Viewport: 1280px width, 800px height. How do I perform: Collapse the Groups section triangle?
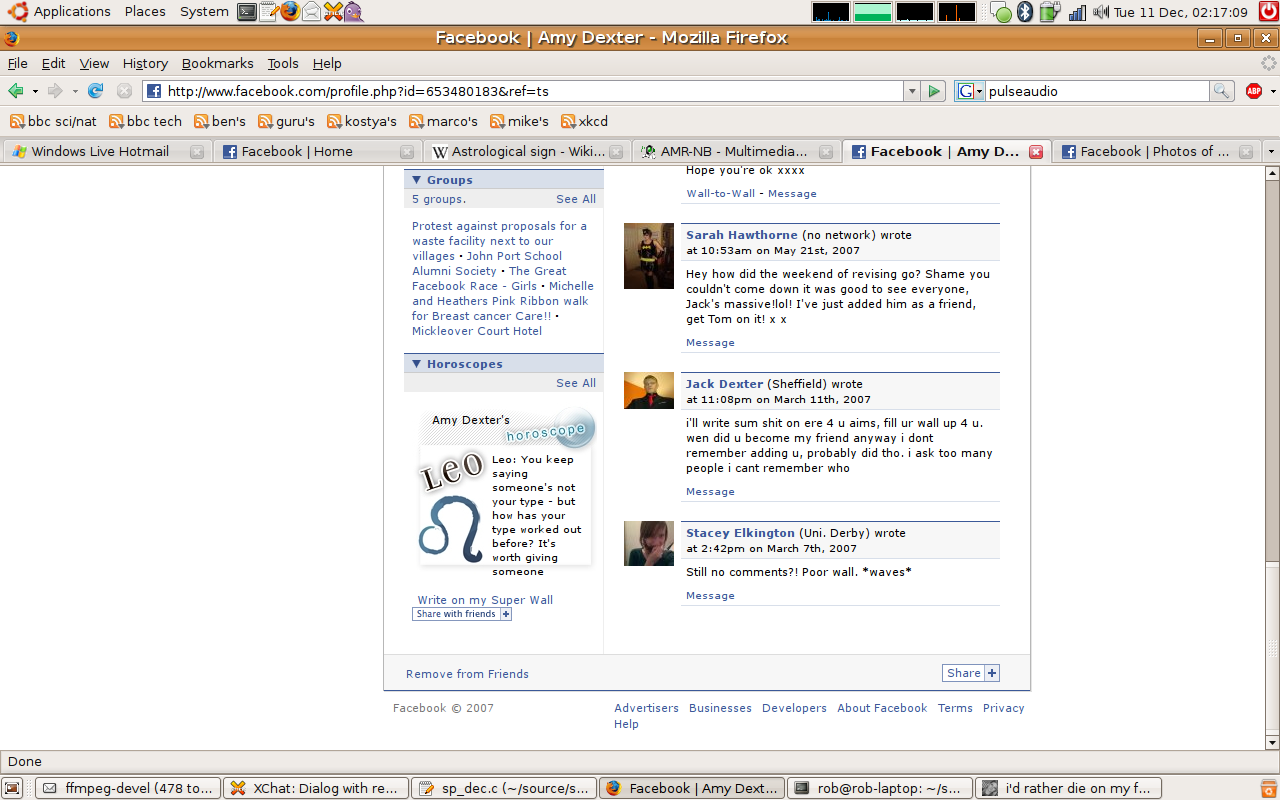click(417, 180)
